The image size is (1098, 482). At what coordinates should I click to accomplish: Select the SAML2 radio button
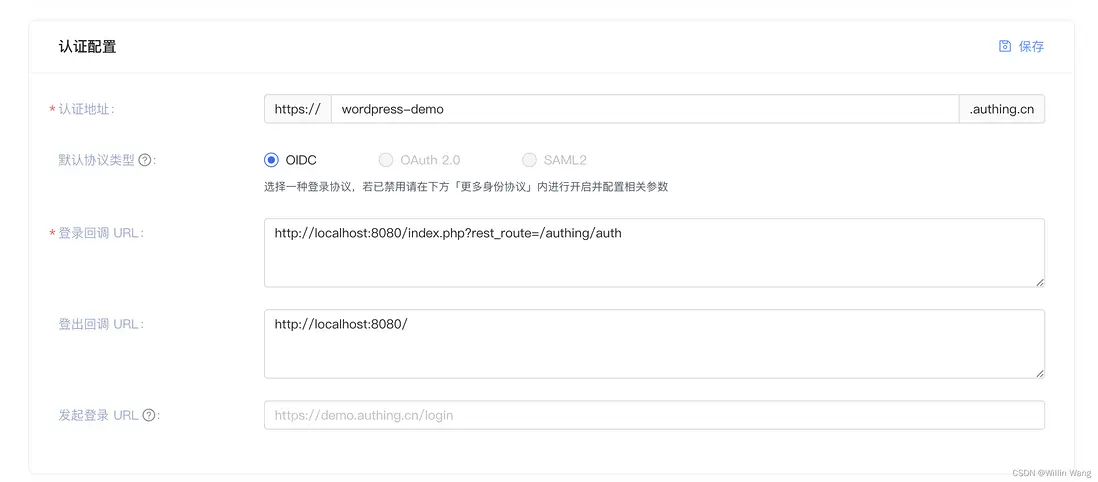coord(529,160)
